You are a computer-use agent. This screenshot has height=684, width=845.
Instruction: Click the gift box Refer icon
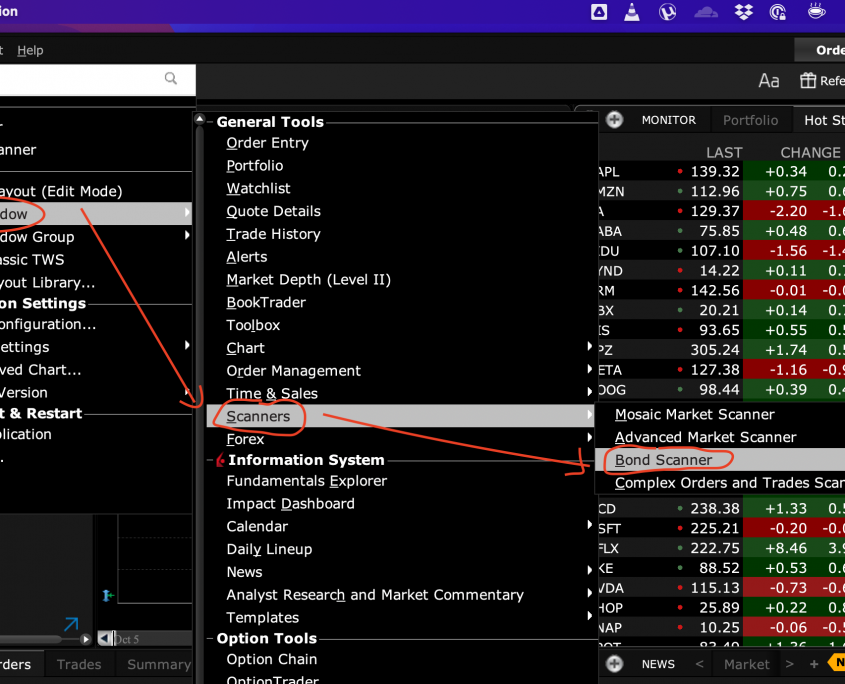pyautogui.click(x=808, y=81)
